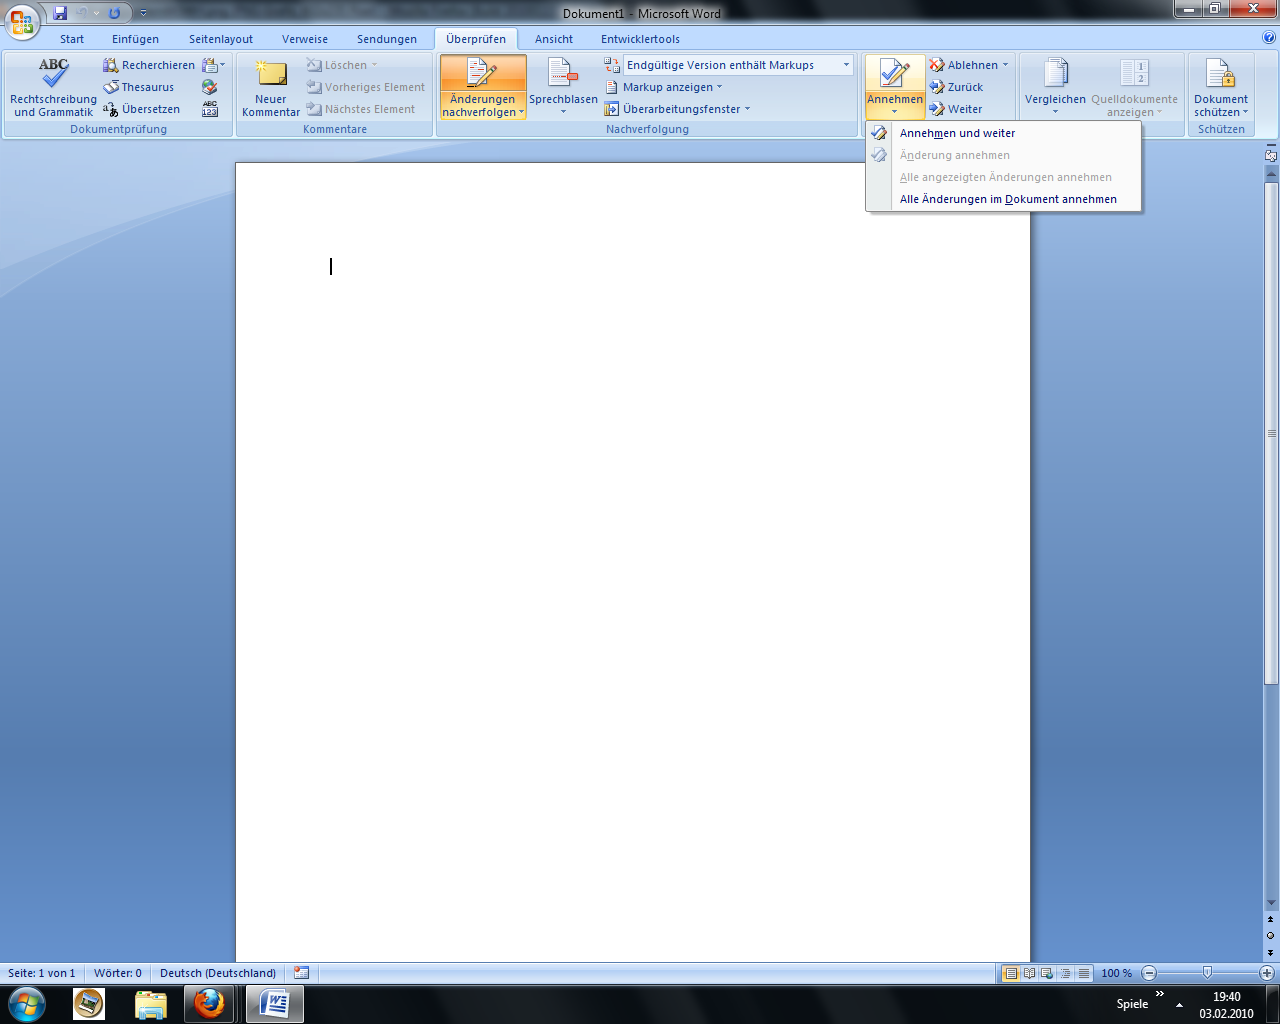Switch to Draft view
This screenshot has height=1024, width=1280.
pyautogui.click(x=1083, y=973)
